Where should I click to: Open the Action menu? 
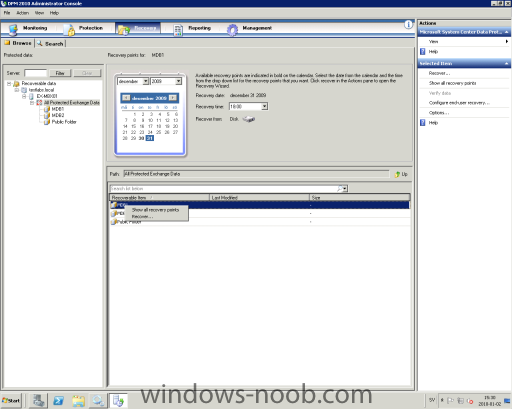click(22, 13)
